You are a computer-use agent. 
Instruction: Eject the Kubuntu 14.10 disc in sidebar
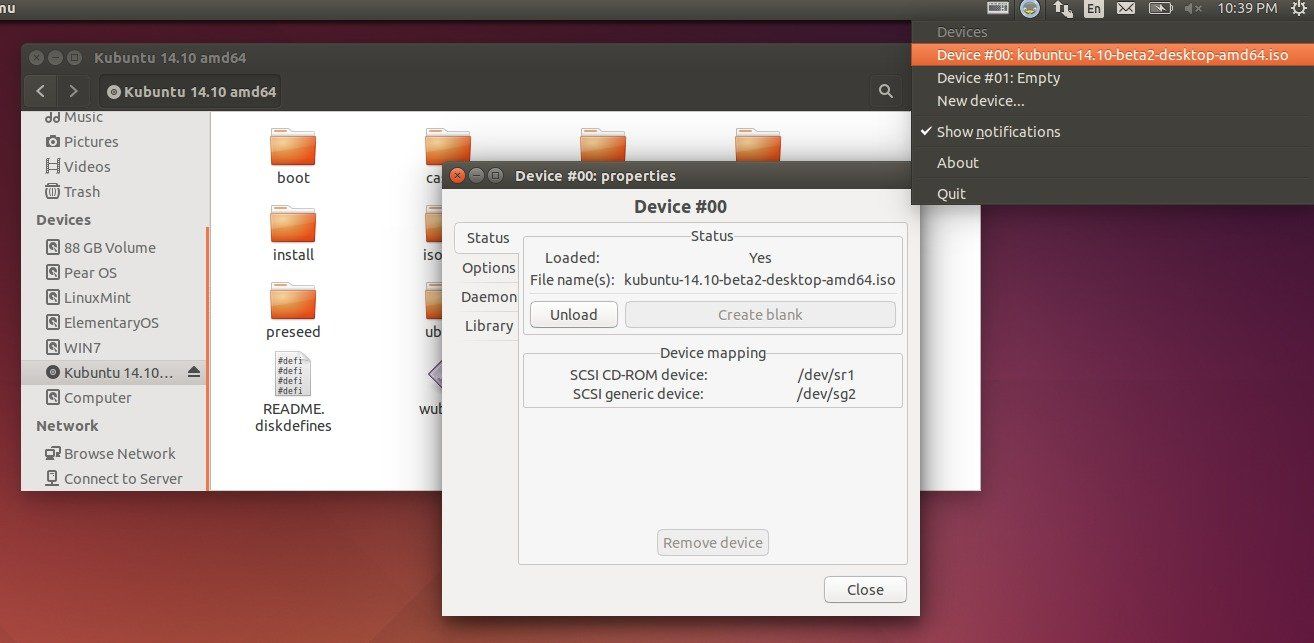point(194,372)
